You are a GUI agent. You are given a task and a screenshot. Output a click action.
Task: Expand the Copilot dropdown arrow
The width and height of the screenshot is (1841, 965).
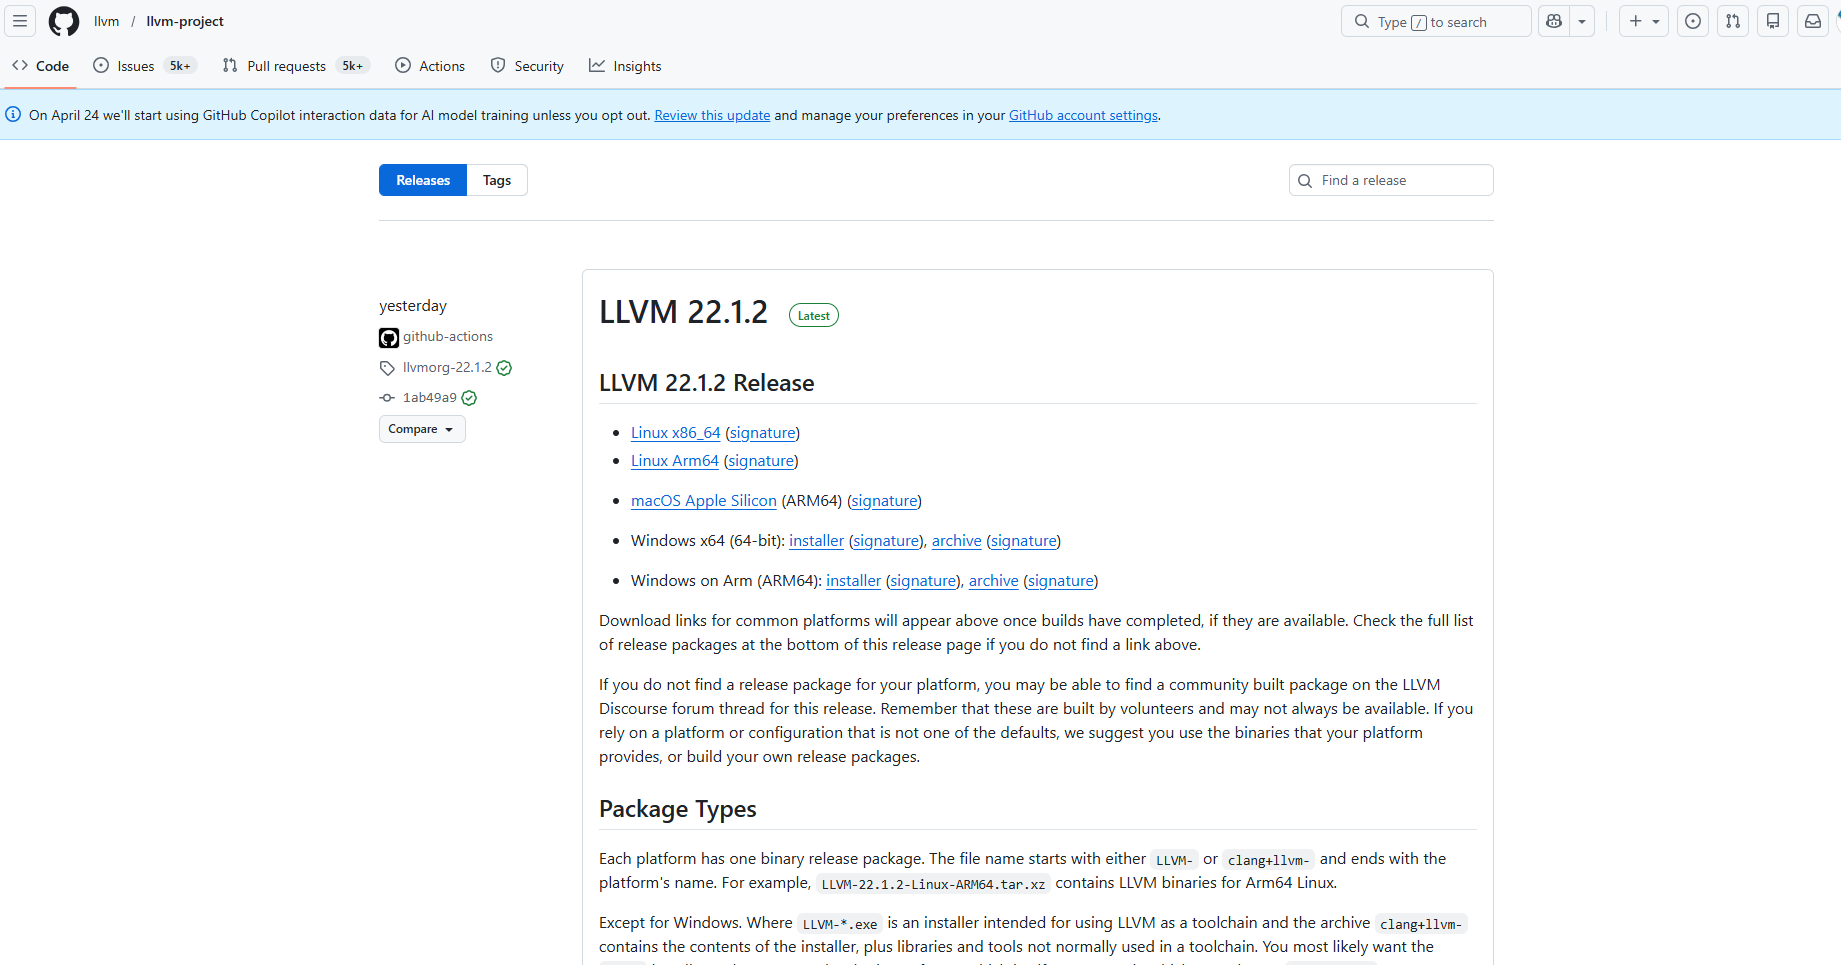coord(1582,21)
